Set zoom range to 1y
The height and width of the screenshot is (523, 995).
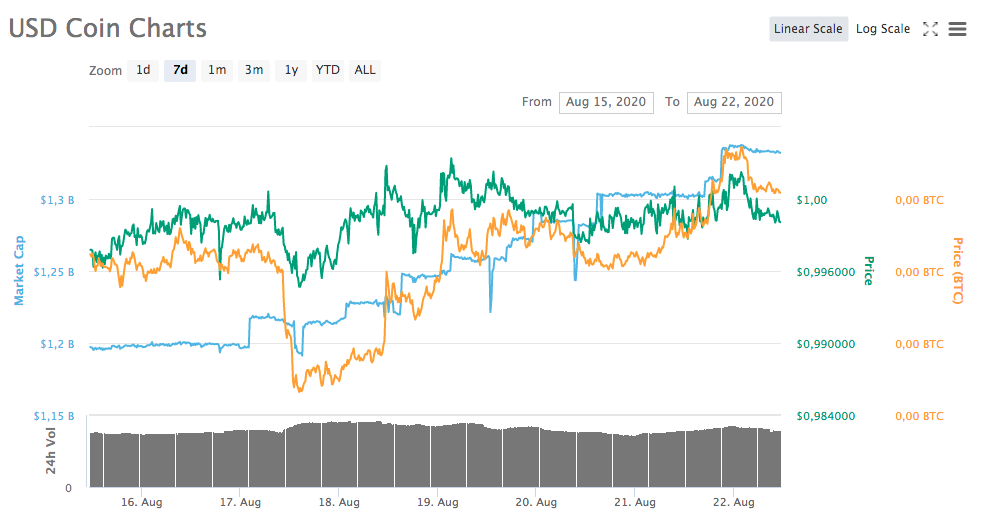[291, 70]
